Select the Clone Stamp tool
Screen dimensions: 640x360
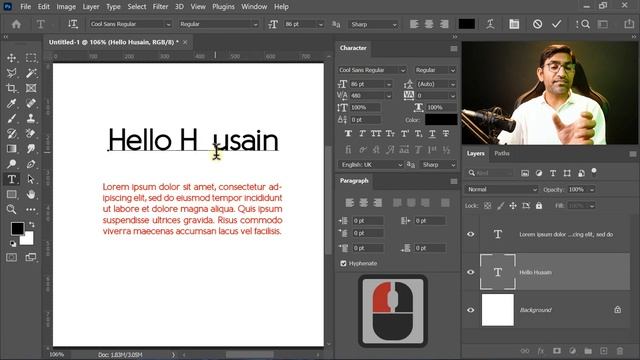pos(31,118)
